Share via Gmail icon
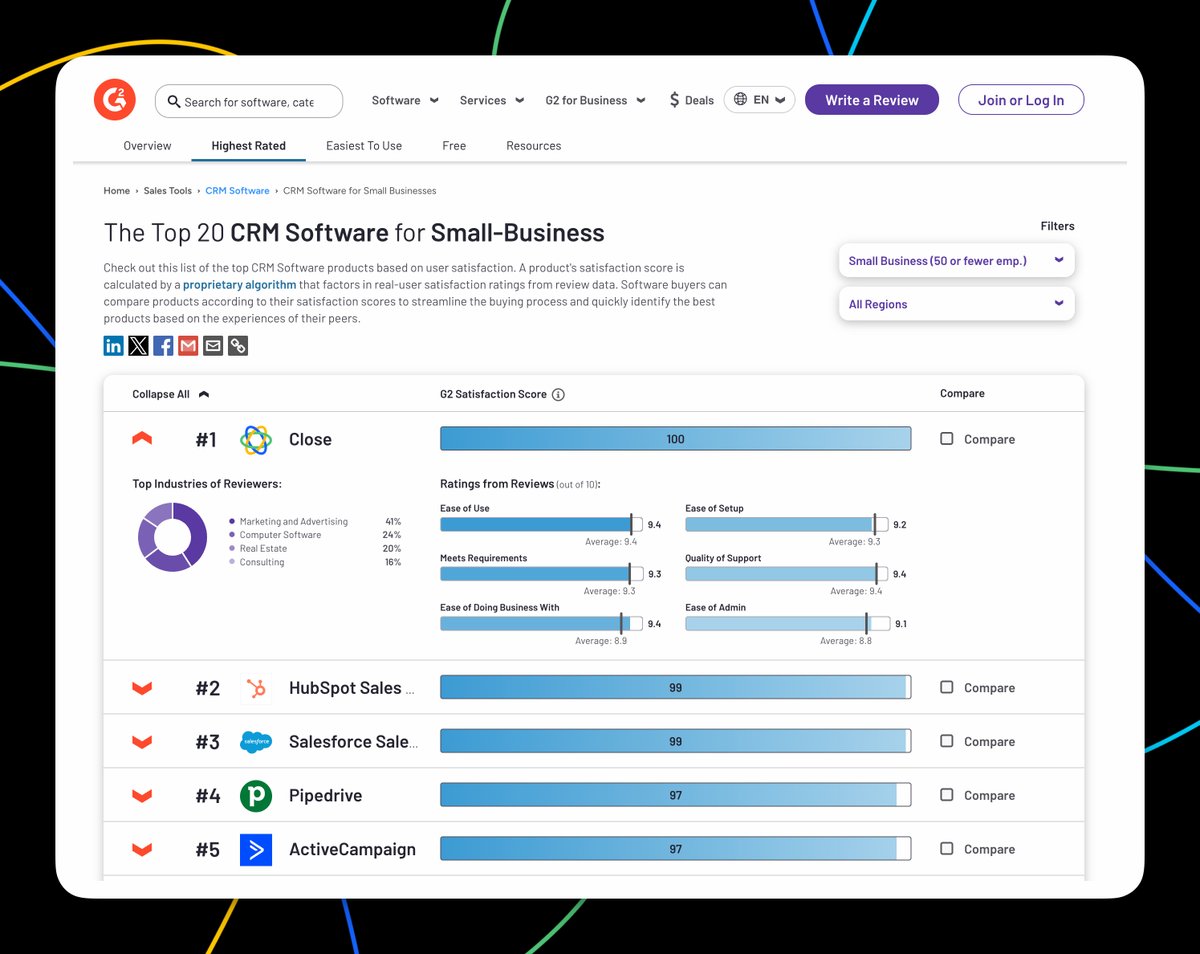1200x954 pixels. click(188, 346)
